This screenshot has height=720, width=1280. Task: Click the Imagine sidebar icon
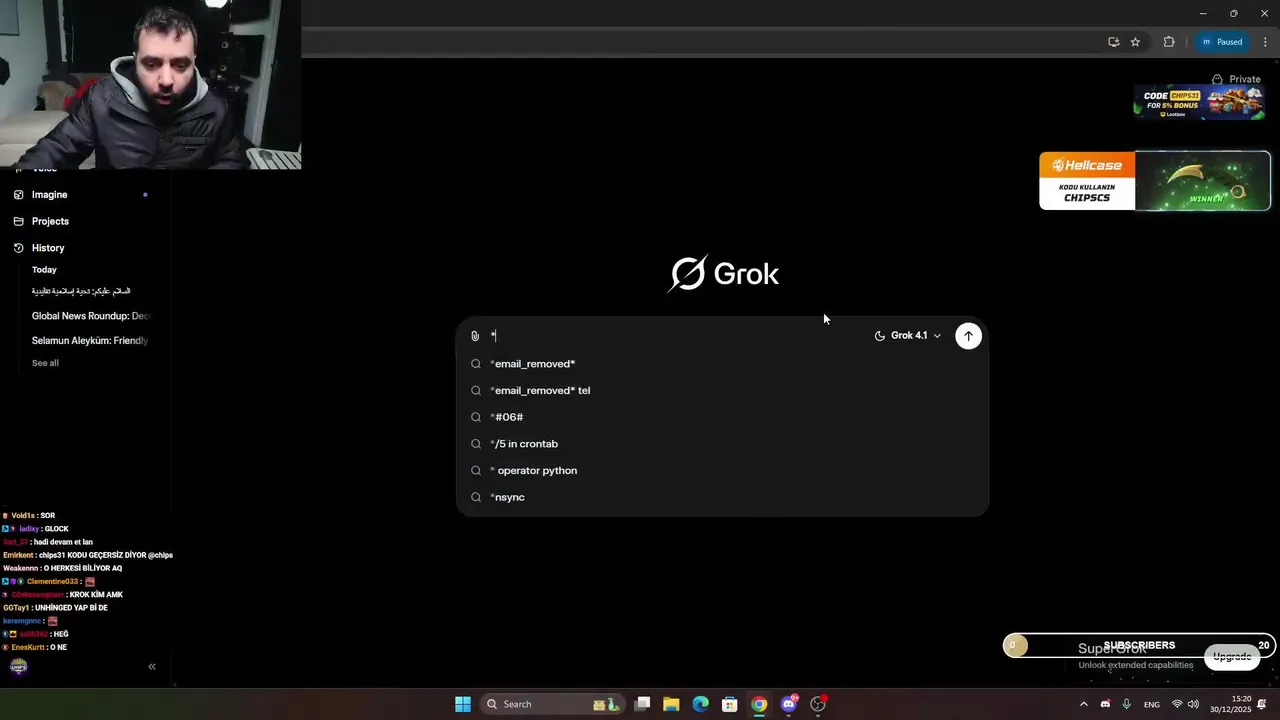tap(18, 195)
